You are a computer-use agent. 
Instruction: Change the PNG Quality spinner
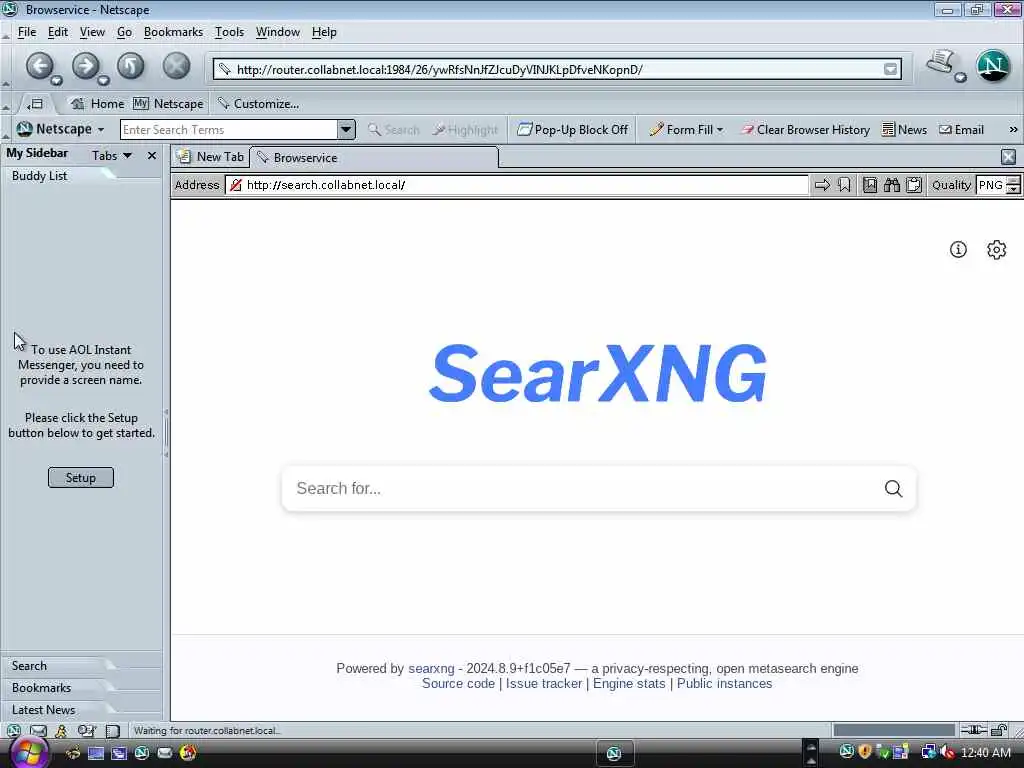[1013, 185]
